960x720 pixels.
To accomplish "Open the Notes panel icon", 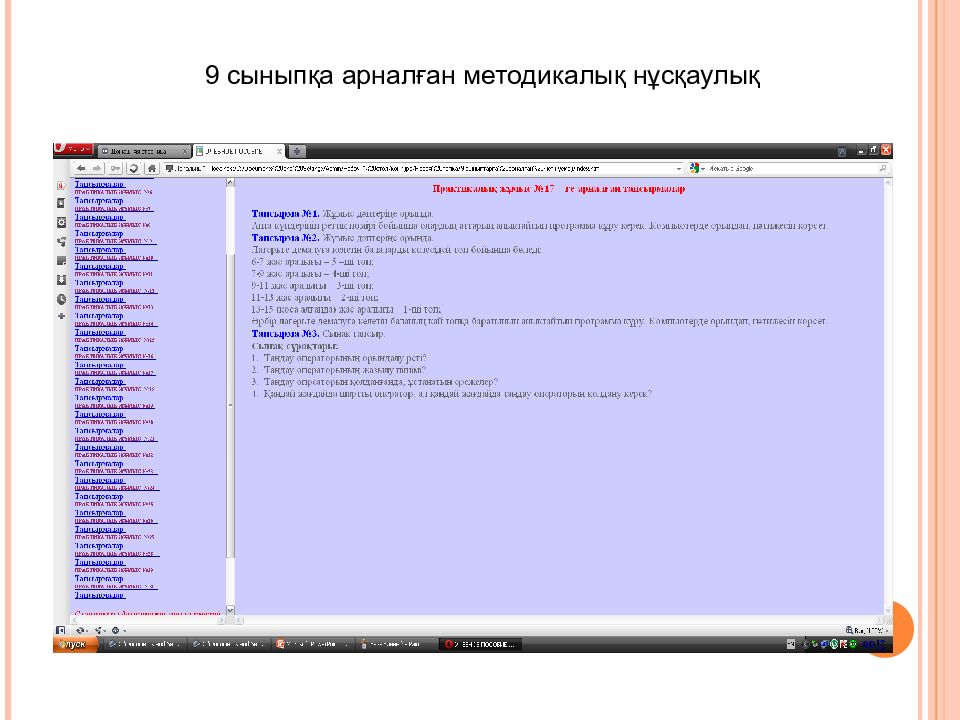I will point(61,261).
